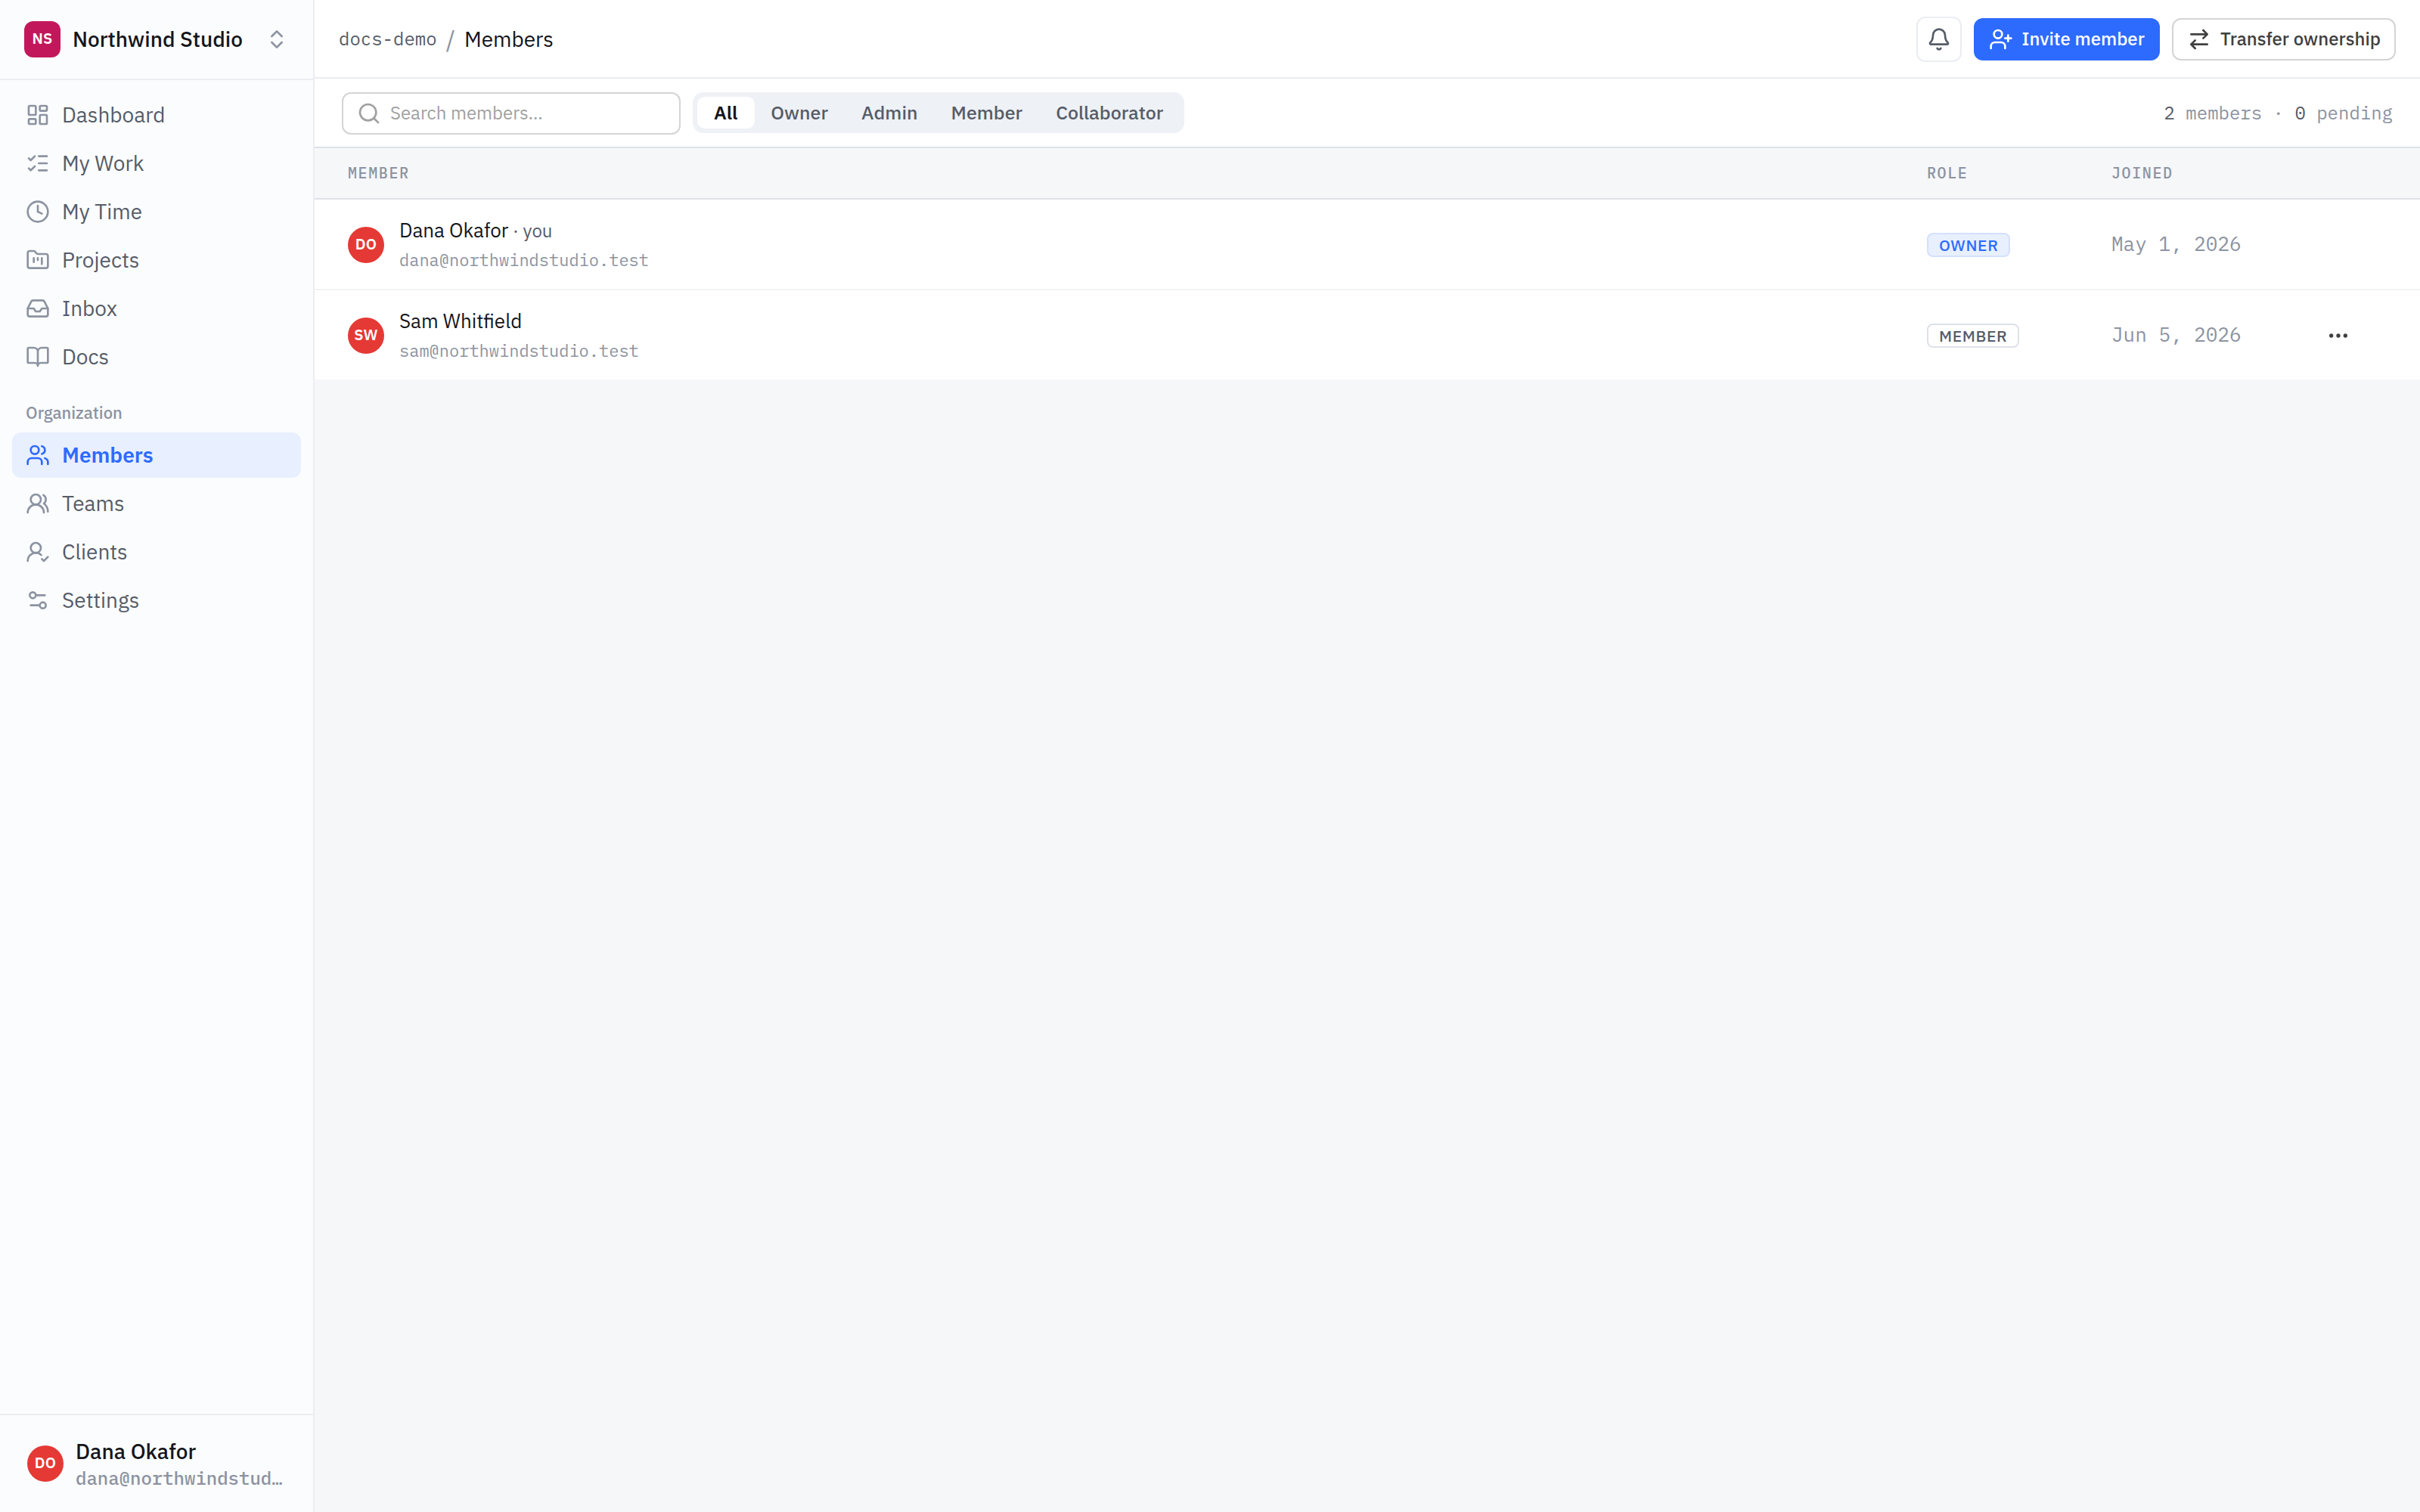Filter members by Admin role
This screenshot has height=1512, width=2420.
point(889,113)
